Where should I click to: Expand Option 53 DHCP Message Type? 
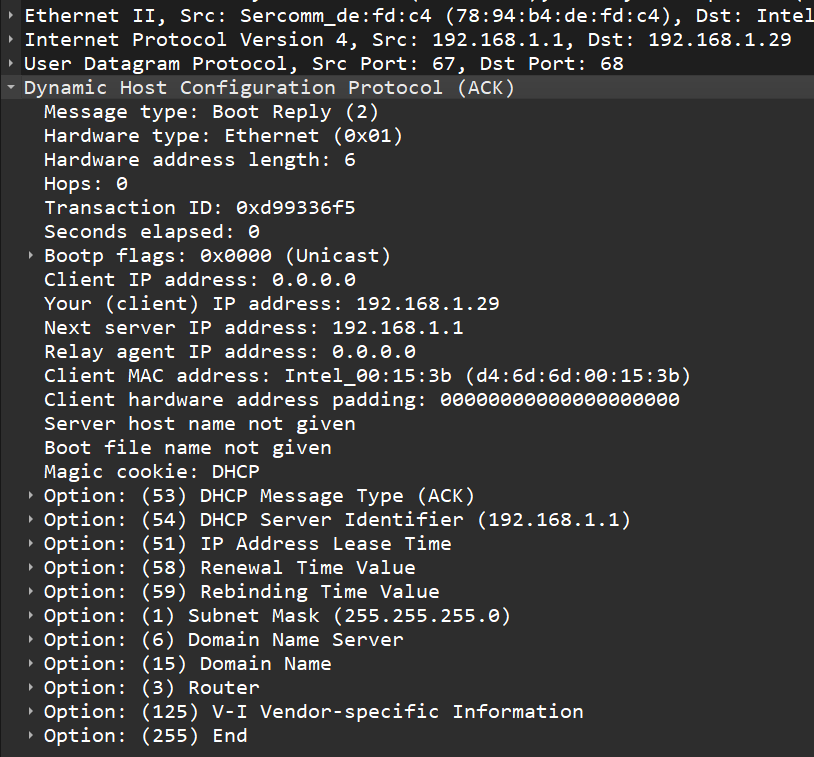pyautogui.click(x=32, y=496)
